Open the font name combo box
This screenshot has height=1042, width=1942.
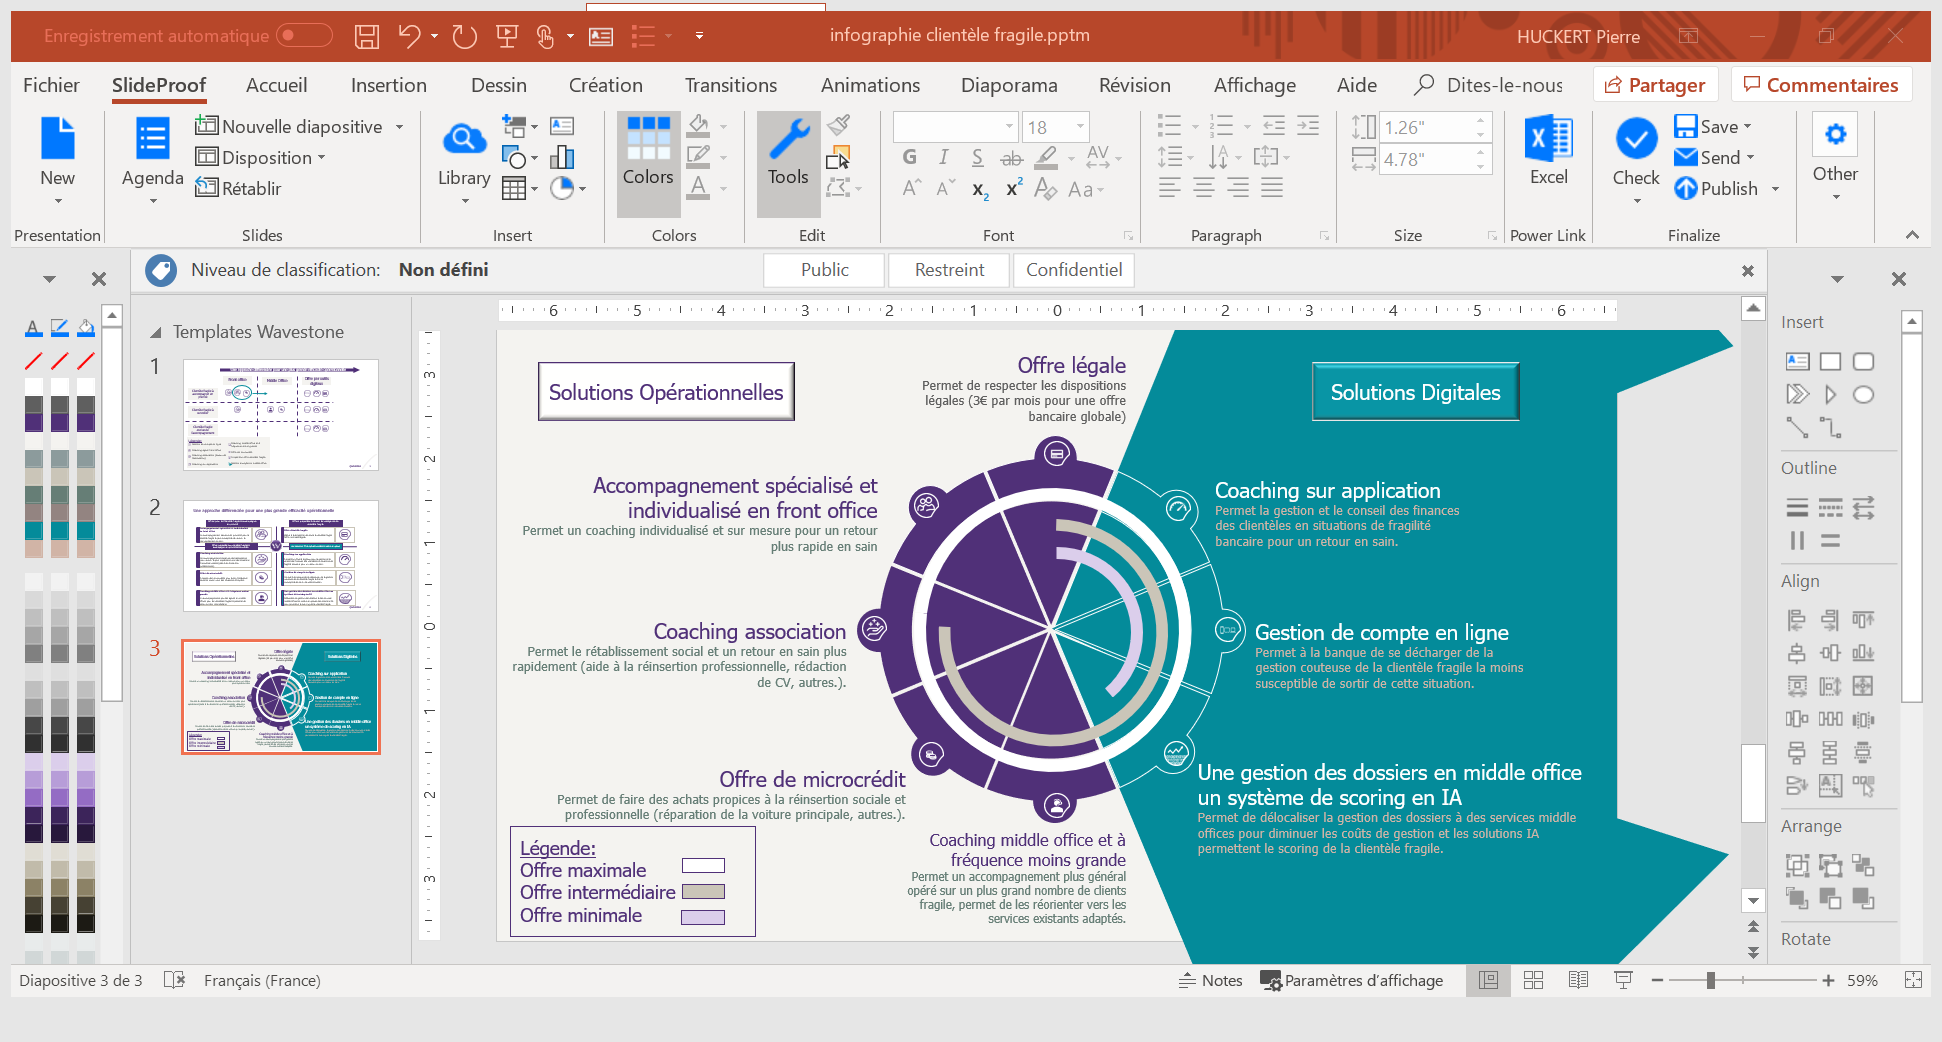(954, 127)
